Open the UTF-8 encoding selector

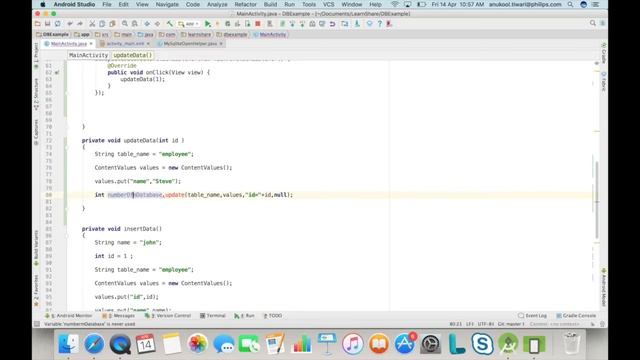[485, 324]
